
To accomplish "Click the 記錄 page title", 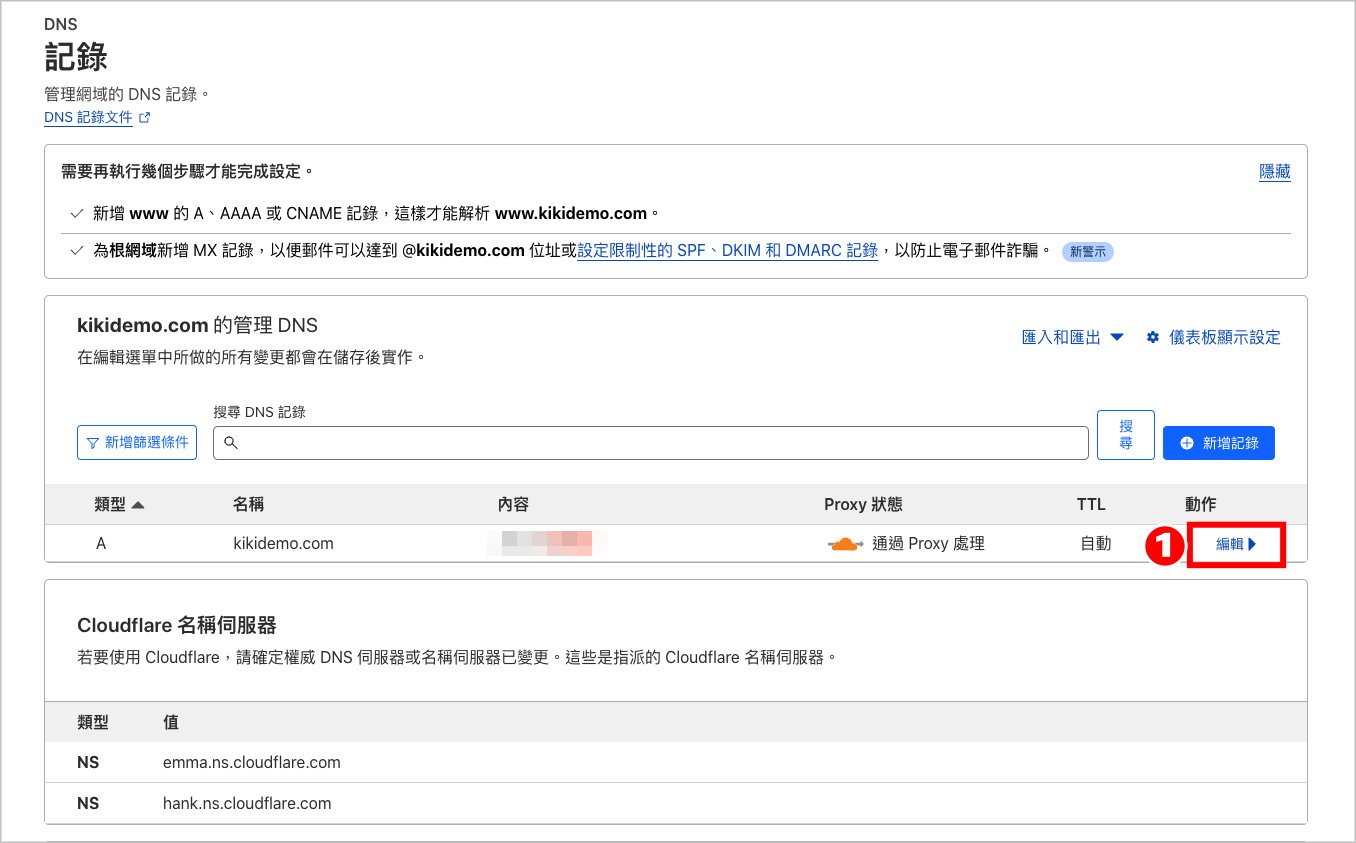I will pos(76,57).
